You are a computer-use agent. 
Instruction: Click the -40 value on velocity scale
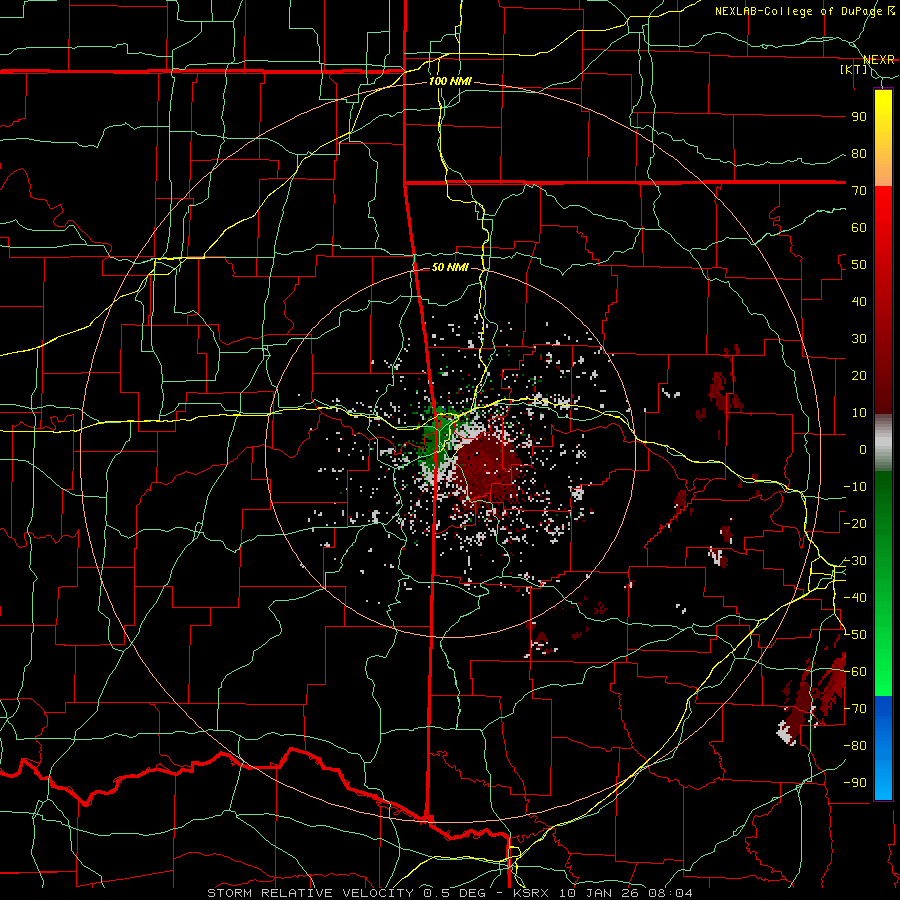855,598
